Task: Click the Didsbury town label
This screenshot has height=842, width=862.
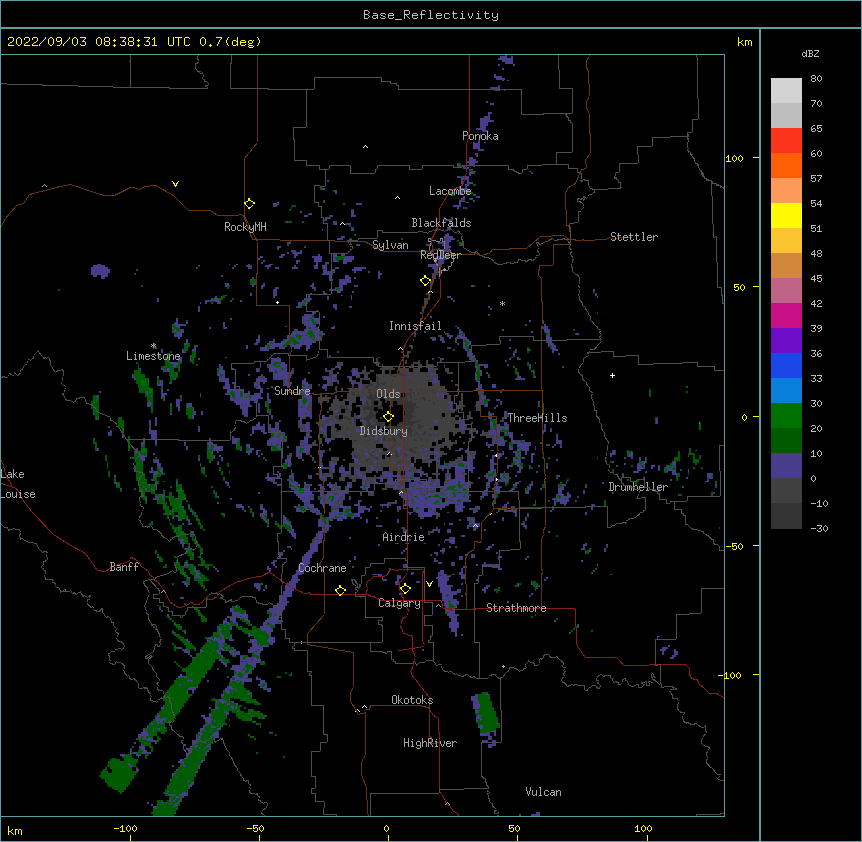Action: pyautogui.click(x=383, y=431)
